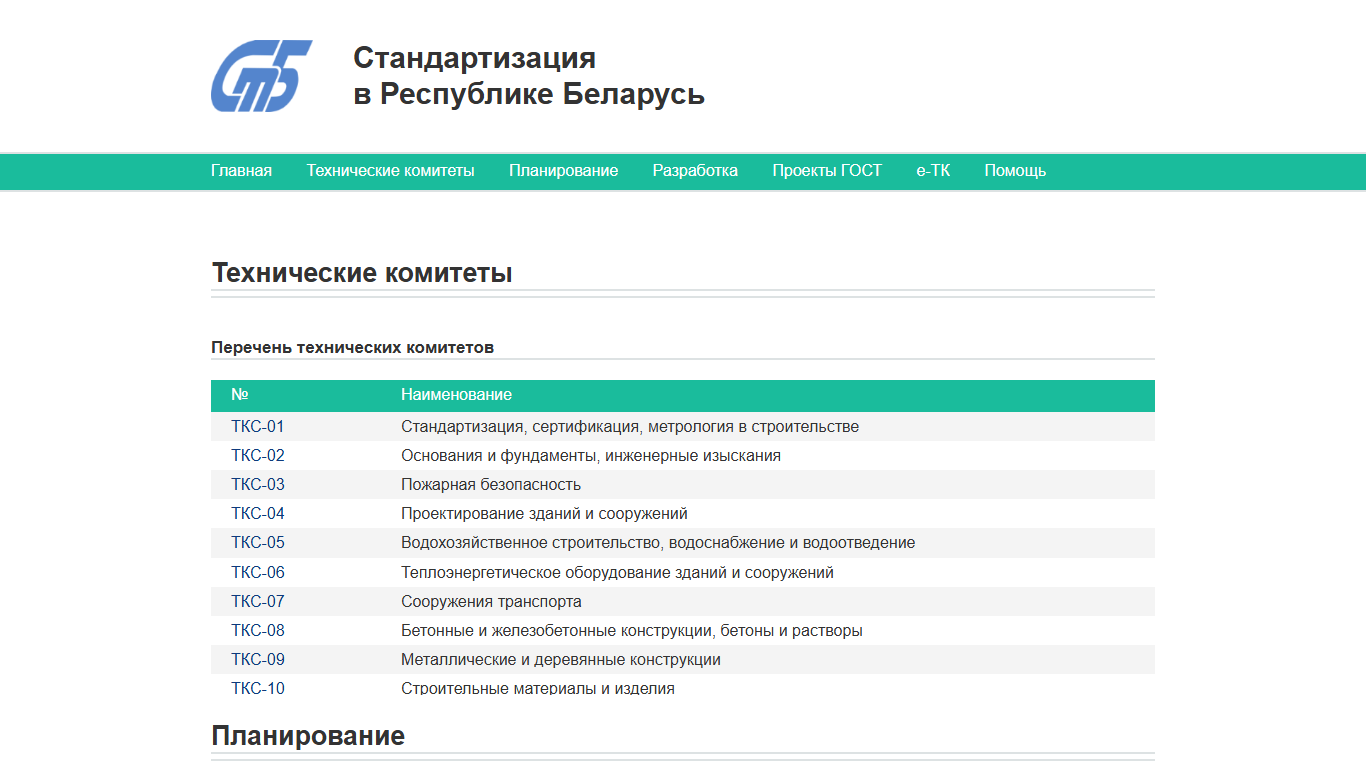Open committee link ТКС-04
1366x768 pixels.
point(258,513)
